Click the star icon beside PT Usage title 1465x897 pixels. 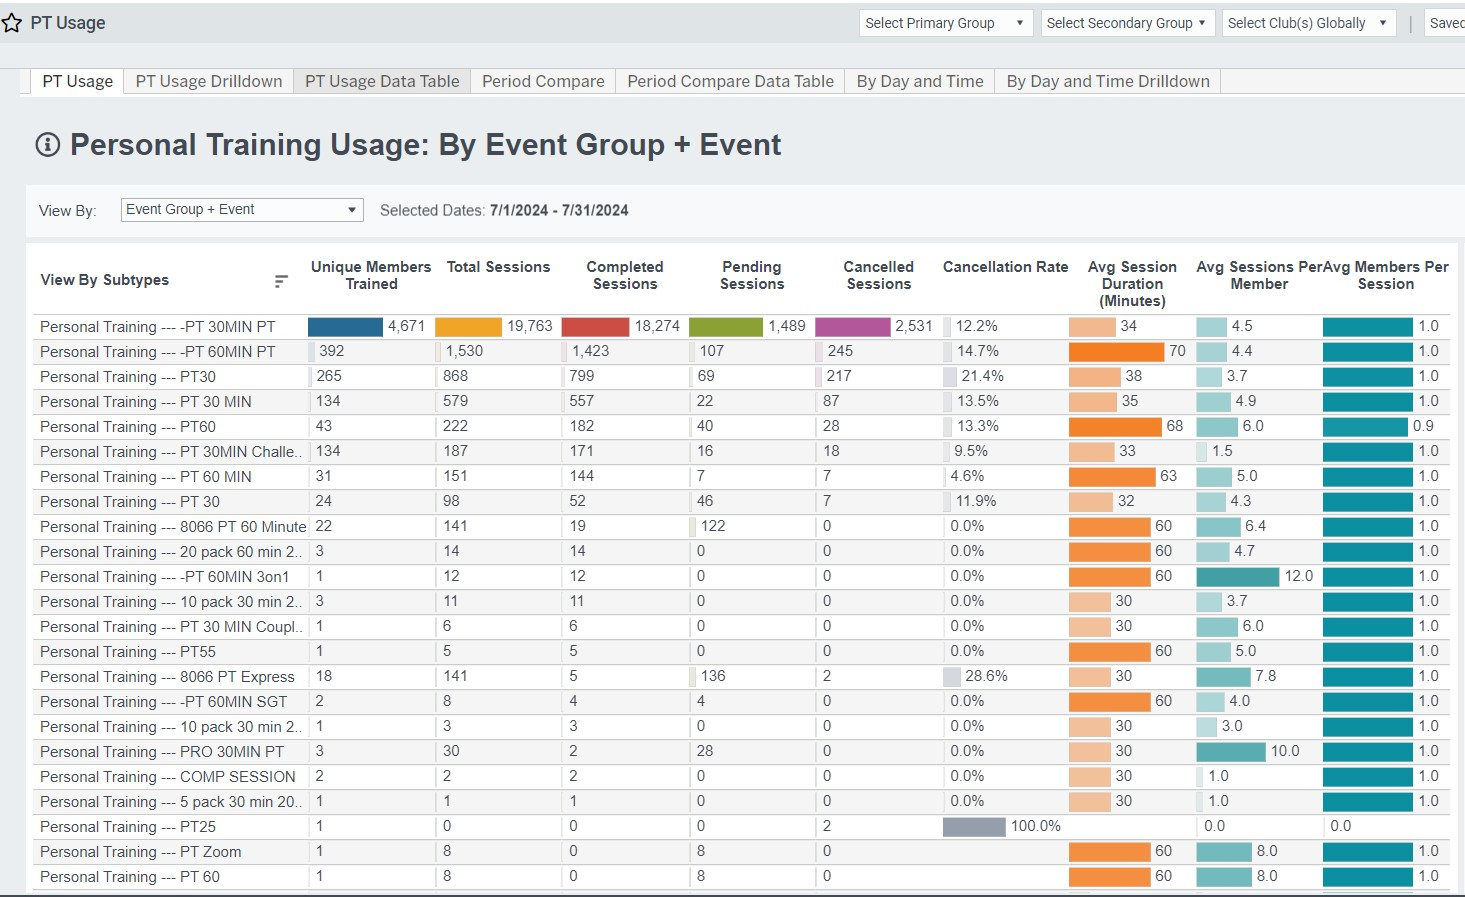(x=12, y=22)
